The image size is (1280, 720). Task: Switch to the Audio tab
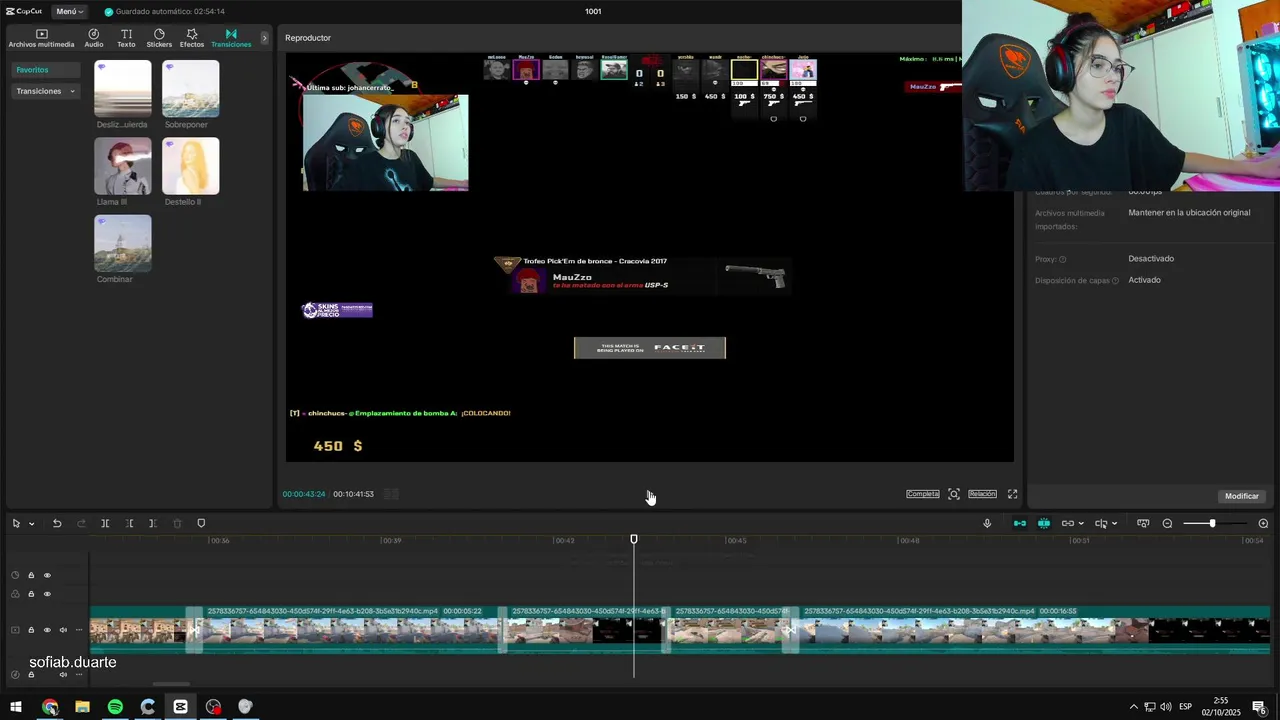point(94,38)
